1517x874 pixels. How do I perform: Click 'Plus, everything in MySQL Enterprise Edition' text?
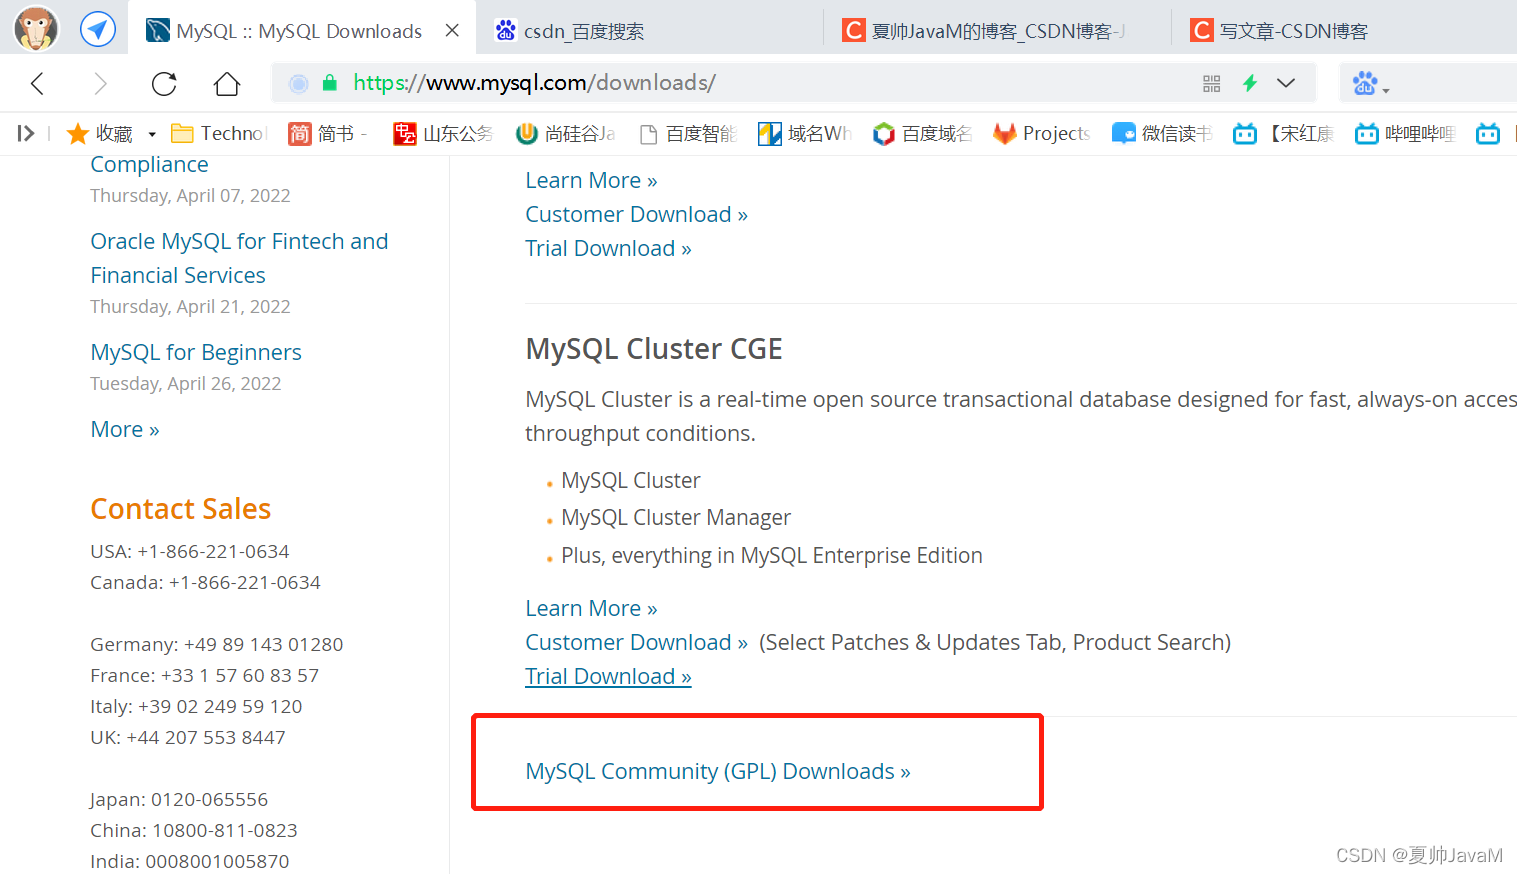click(772, 555)
